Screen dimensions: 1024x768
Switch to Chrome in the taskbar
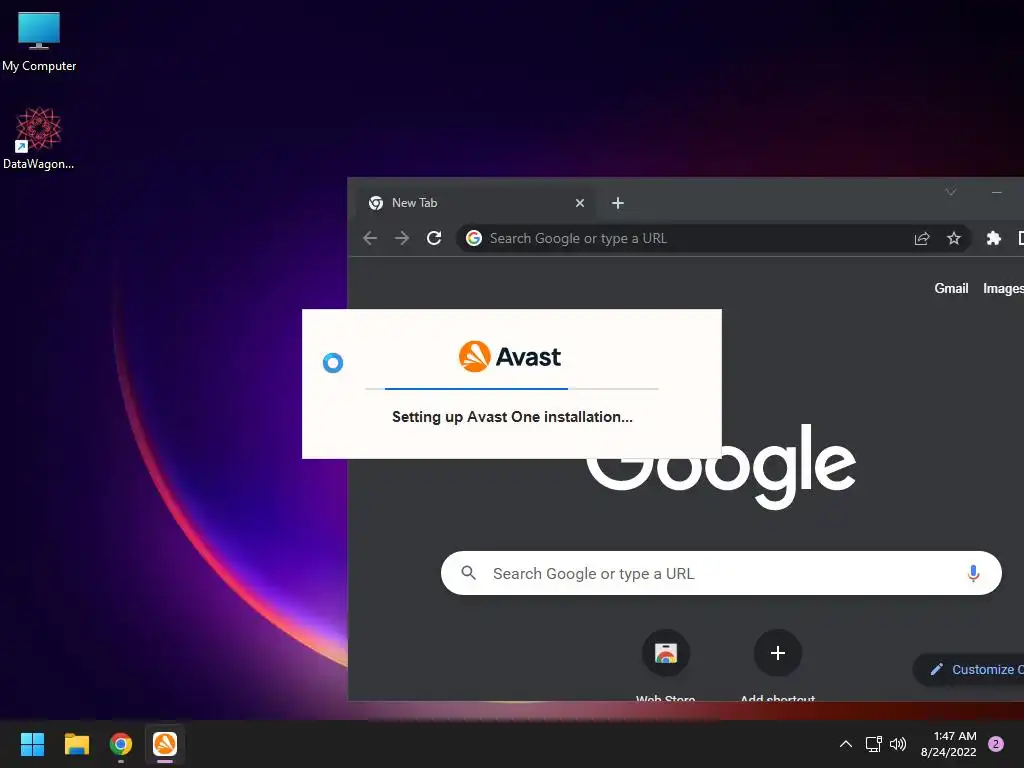(x=121, y=744)
